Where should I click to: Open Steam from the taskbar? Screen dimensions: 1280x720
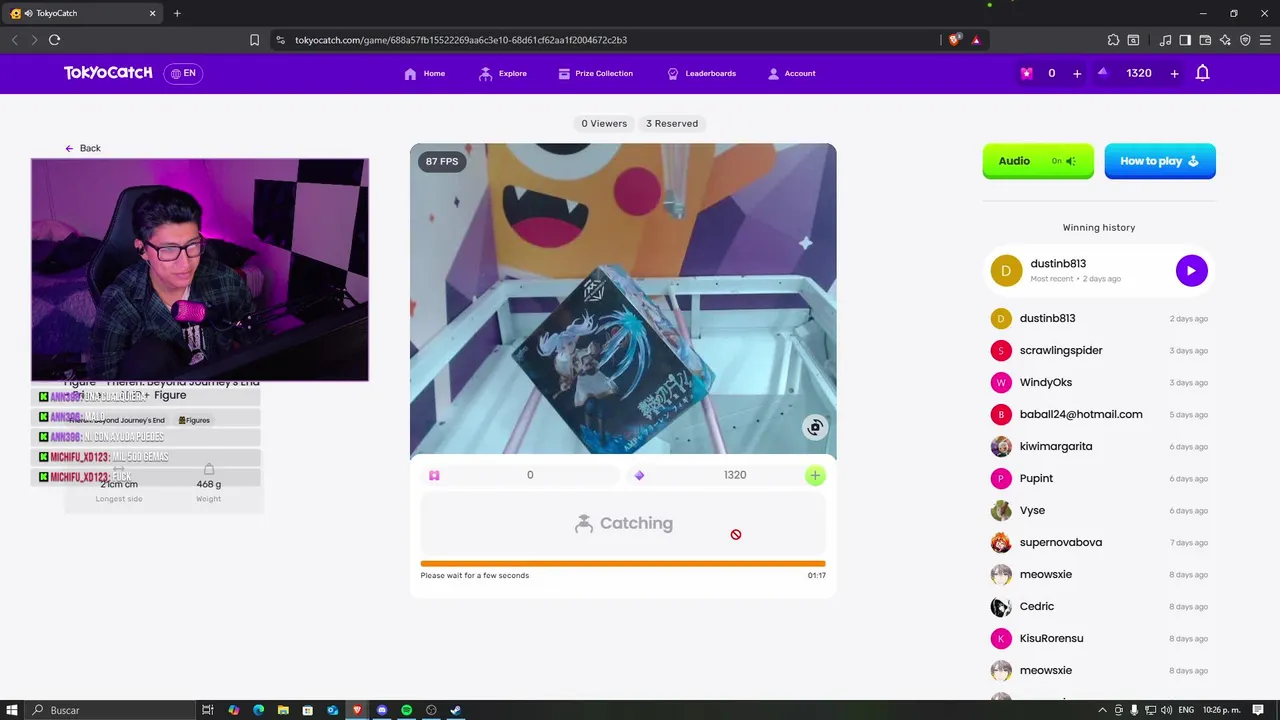coord(455,710)
